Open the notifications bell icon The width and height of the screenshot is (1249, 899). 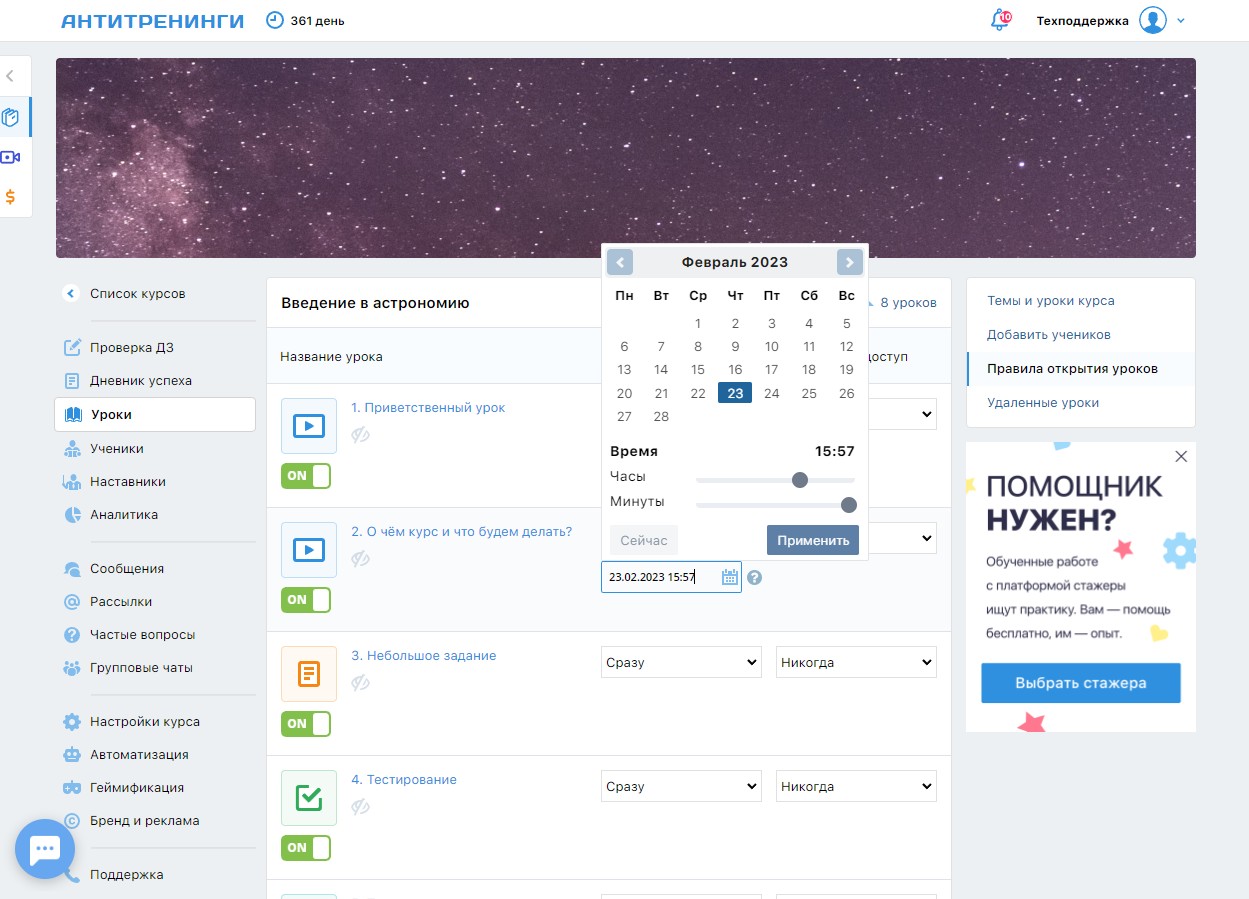coord(999,20)
